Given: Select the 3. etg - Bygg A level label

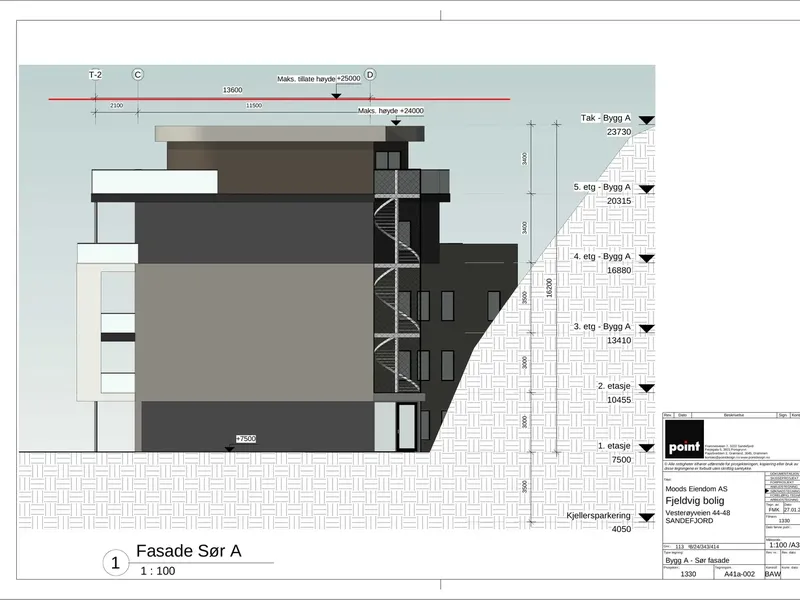Looking at the screenshot, I should tap(602, 327).
